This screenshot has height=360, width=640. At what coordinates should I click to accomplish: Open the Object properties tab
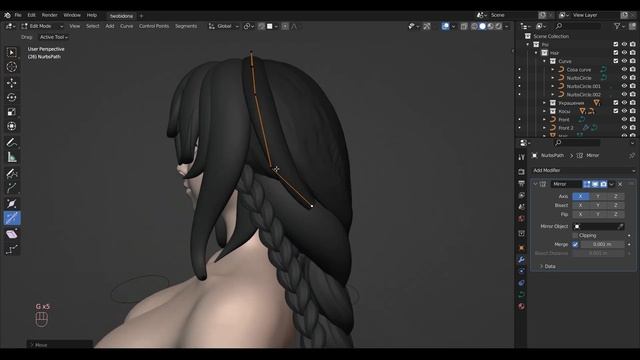[x=521, y=248]
